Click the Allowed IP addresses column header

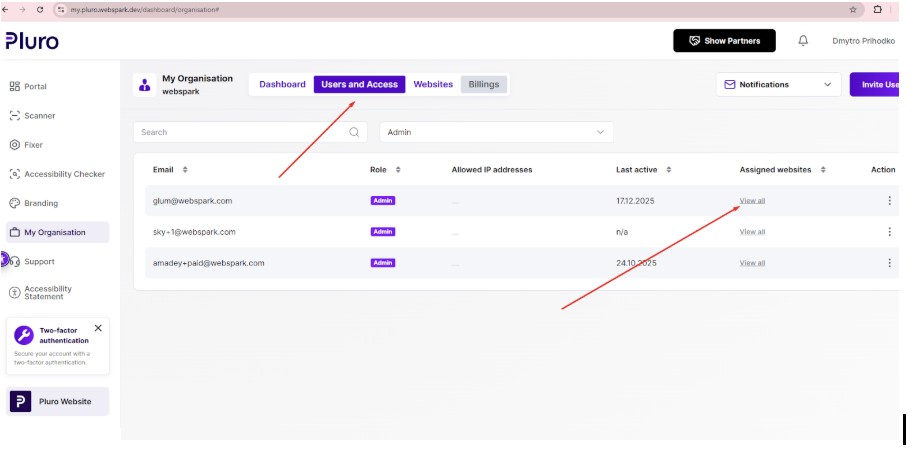coord(492,169)
